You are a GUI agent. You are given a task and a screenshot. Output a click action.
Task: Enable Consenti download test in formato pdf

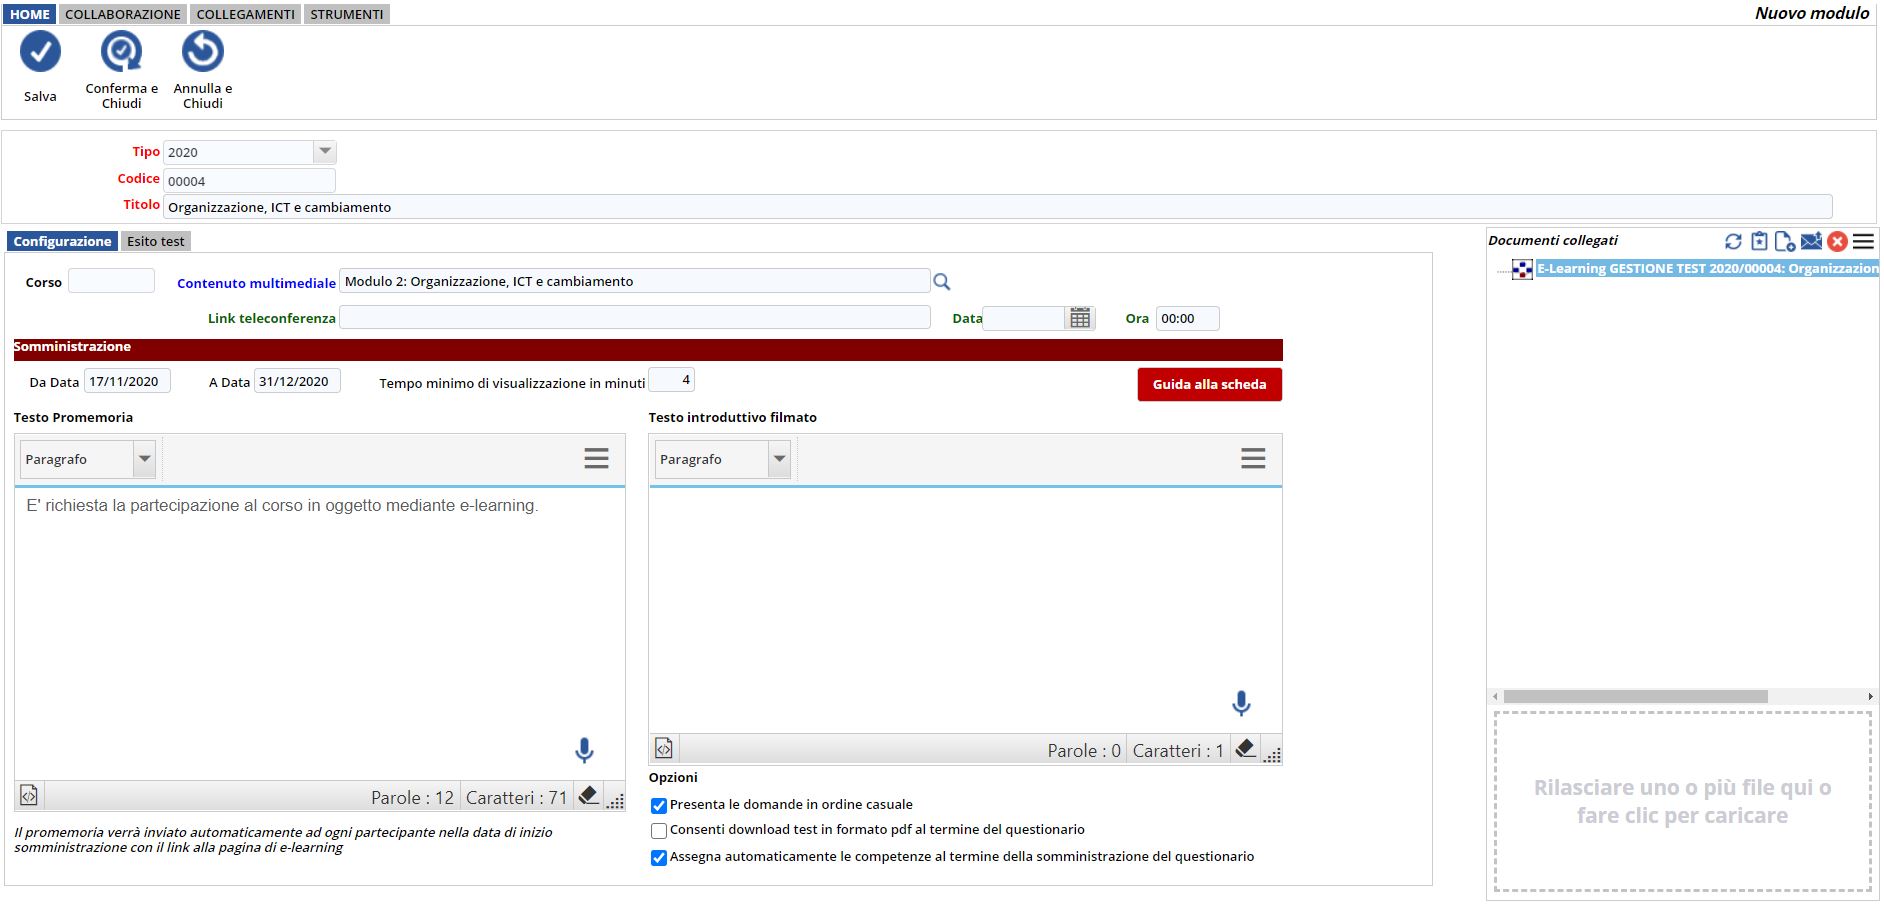659,831
